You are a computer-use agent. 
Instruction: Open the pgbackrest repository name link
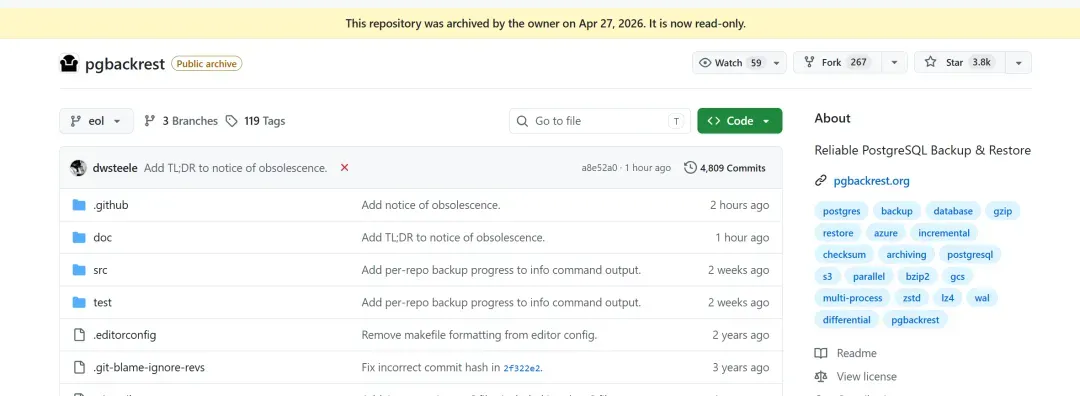point(125,64)
